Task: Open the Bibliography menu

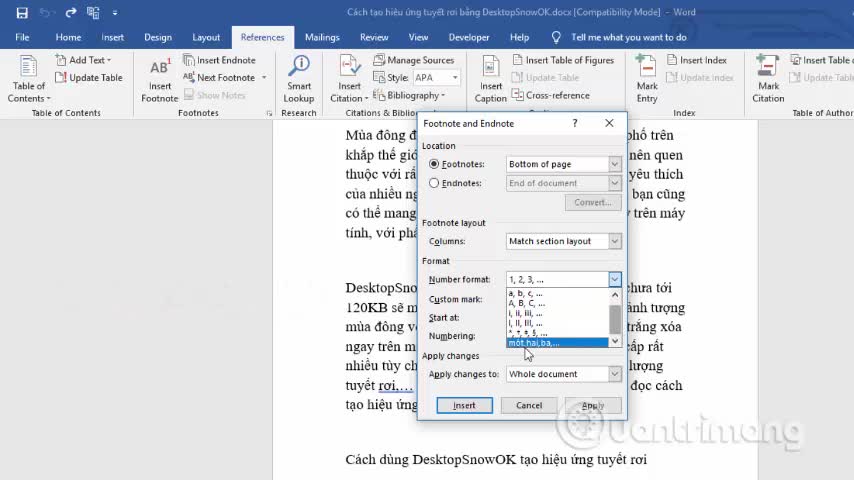Action: coord(409,95)
